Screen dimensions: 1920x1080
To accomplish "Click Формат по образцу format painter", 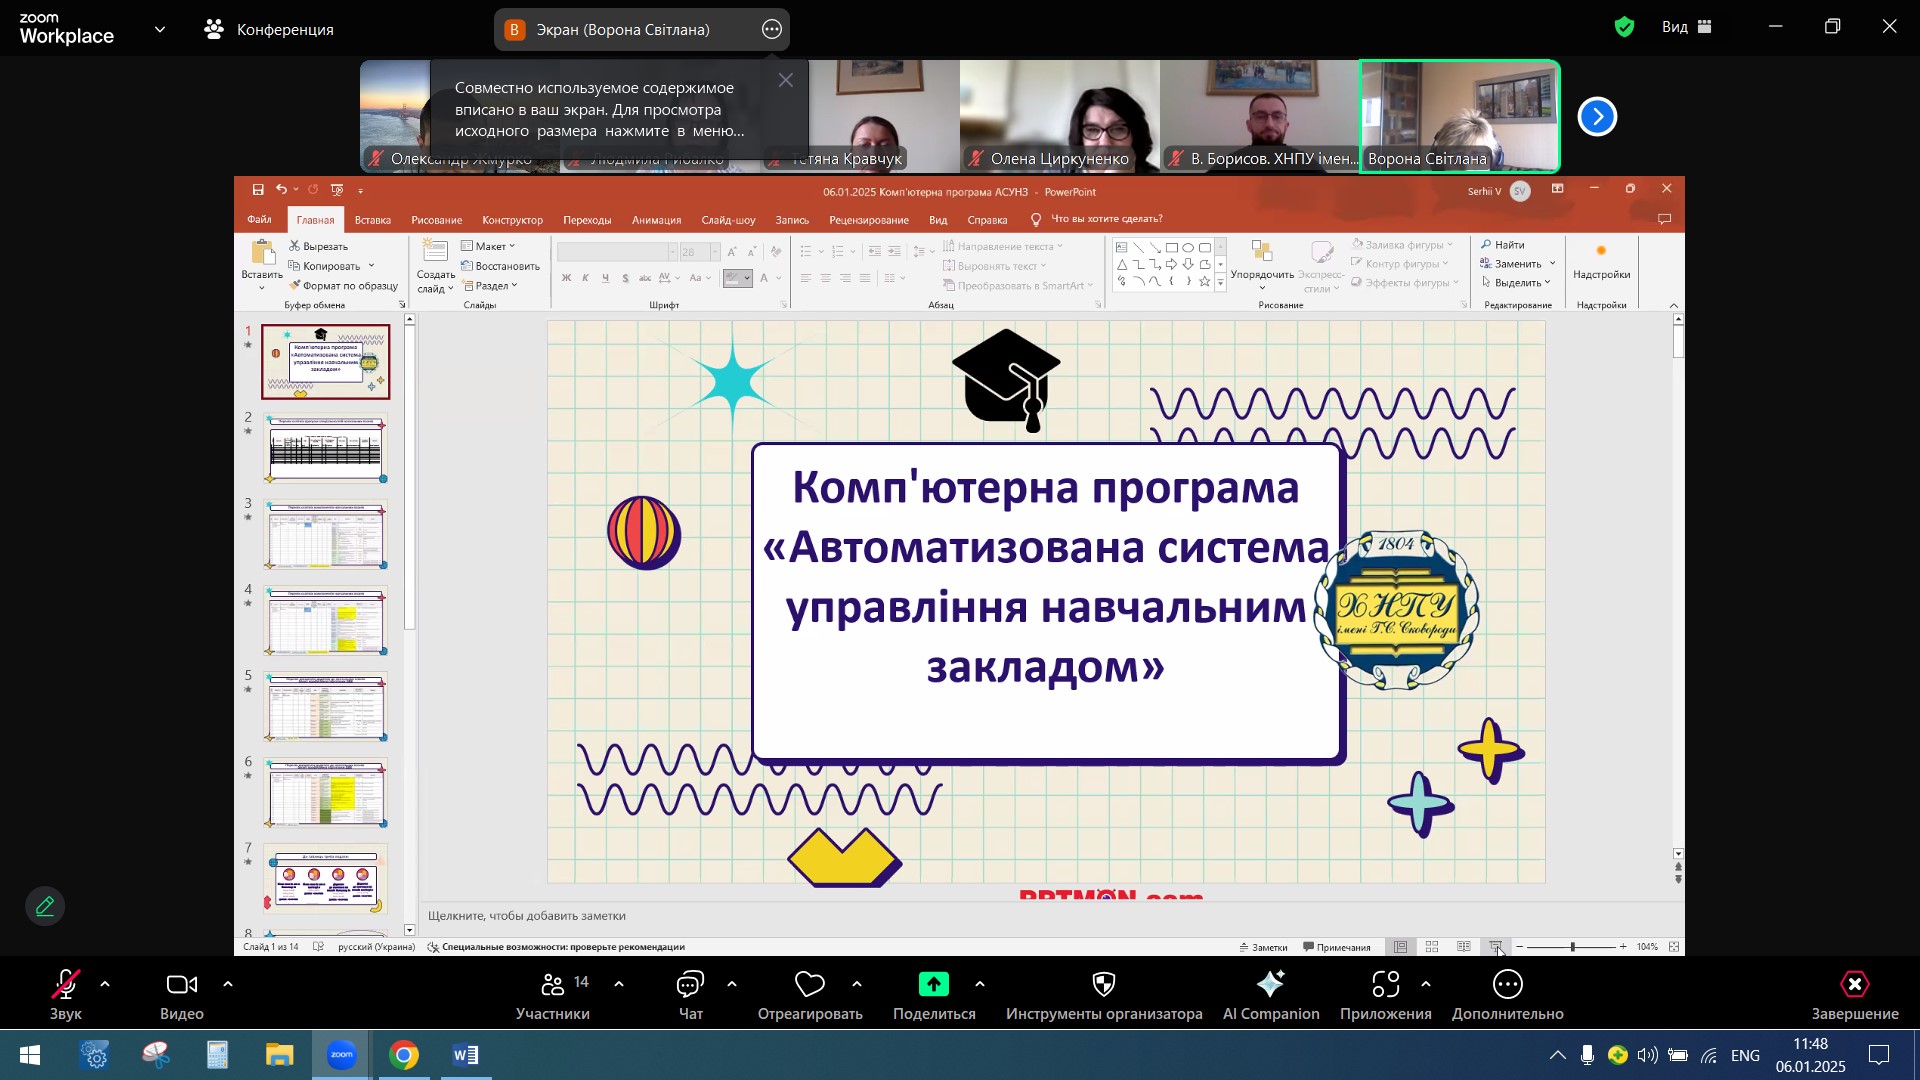I will point(343,286).
